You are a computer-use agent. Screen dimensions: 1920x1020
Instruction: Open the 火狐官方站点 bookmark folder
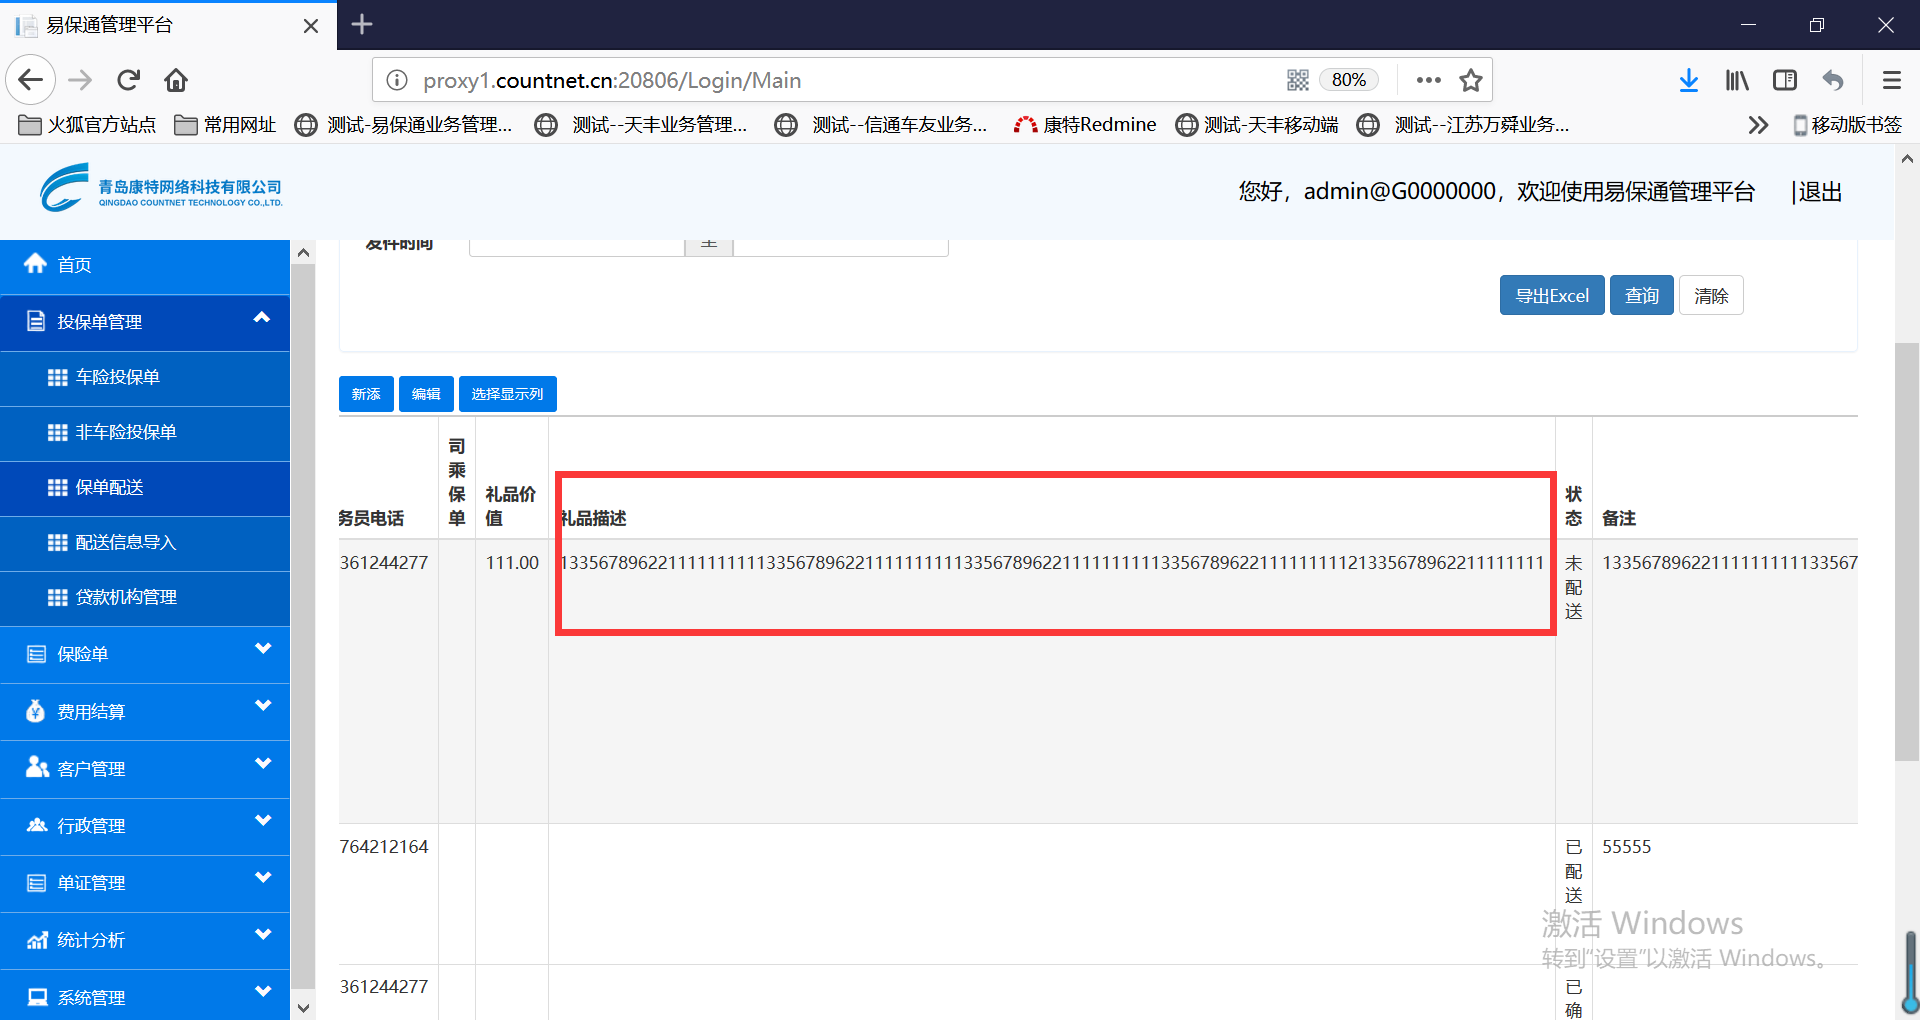87,125
